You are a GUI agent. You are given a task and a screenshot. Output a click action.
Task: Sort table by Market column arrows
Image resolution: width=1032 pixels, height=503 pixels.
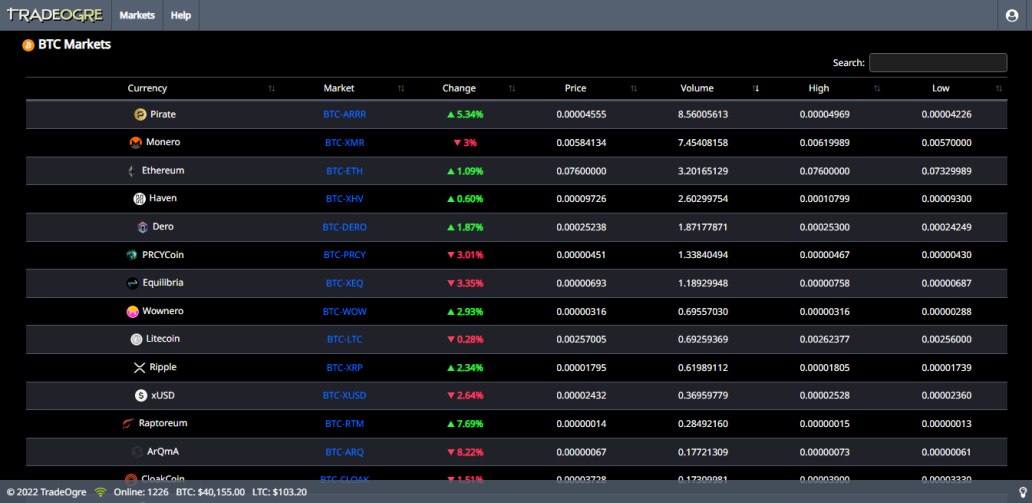[401, 88]
